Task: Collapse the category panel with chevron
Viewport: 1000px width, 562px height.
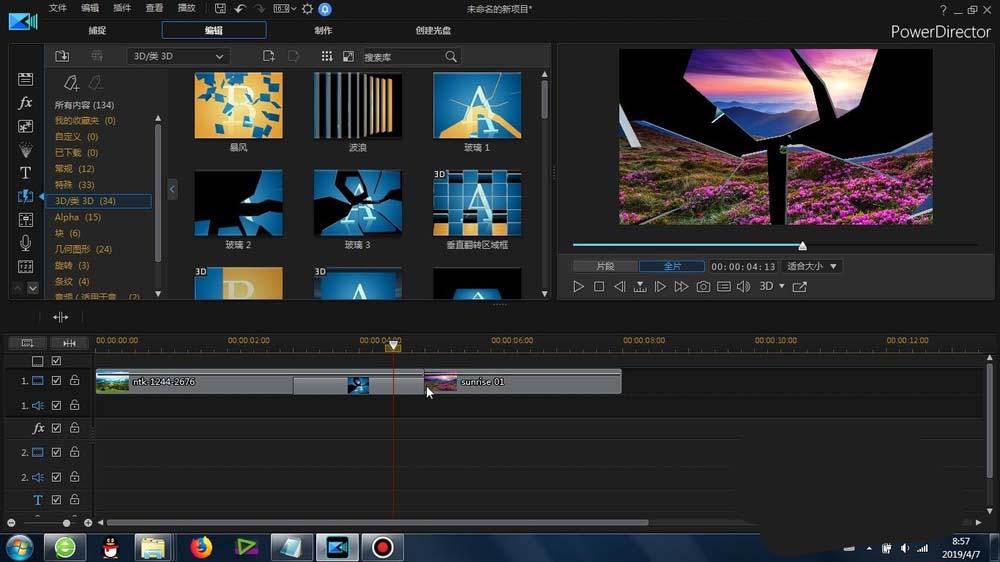Action: click(x=172, y=189)
